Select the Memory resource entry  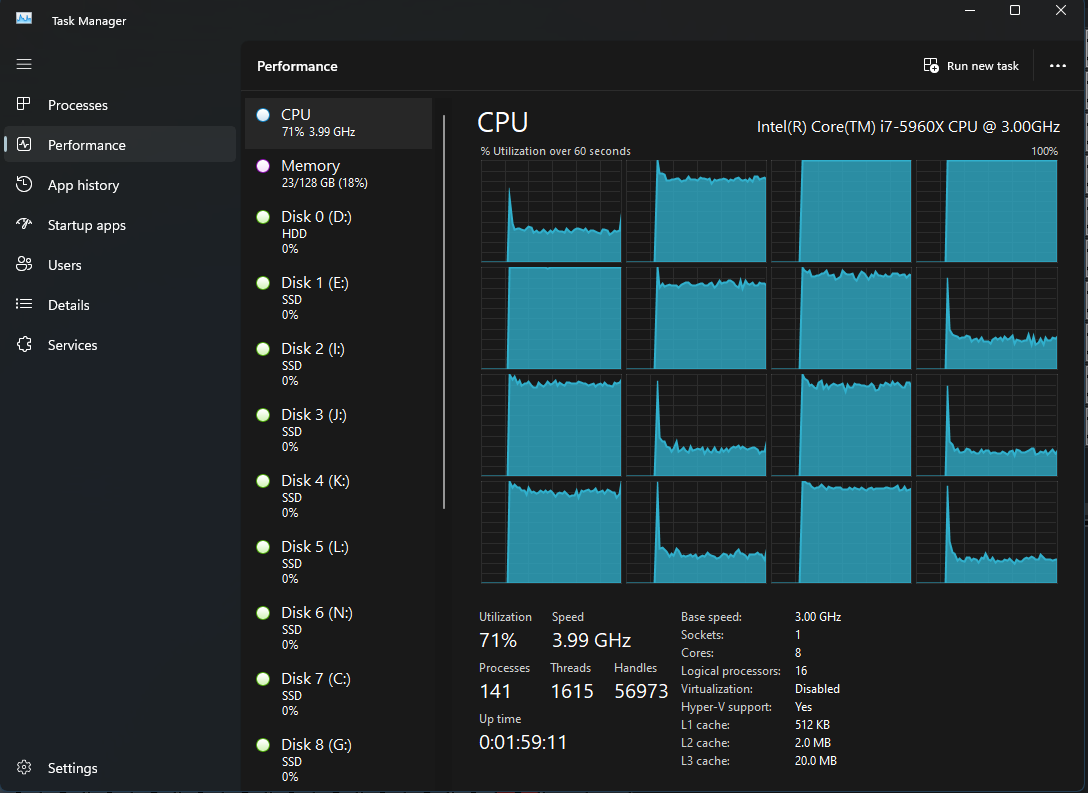pos(339,173)
